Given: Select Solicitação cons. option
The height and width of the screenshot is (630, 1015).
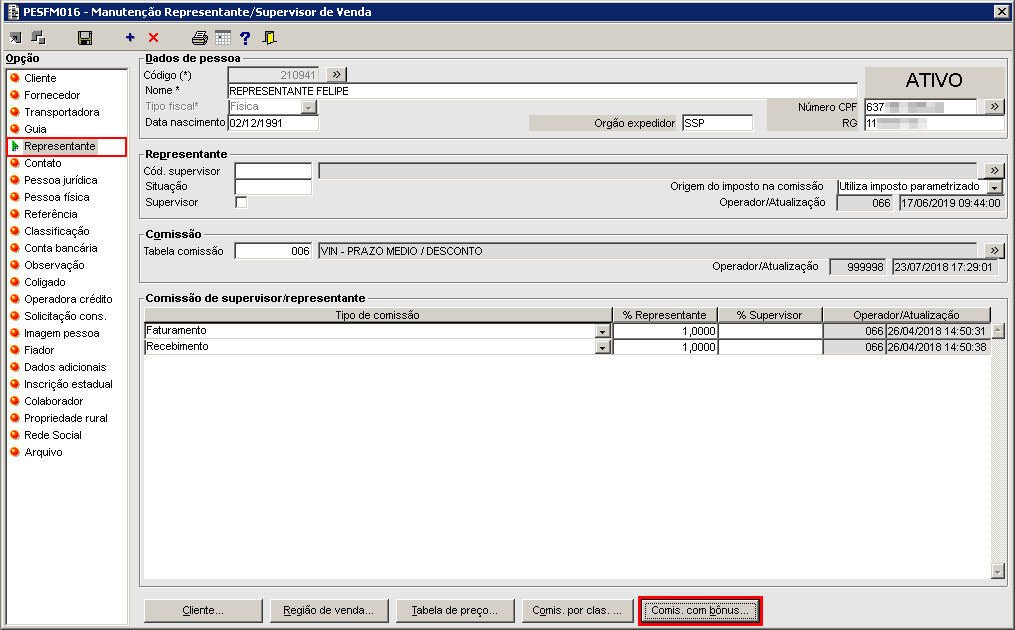Looking at the screenshot, I should (x=65, y=316).
